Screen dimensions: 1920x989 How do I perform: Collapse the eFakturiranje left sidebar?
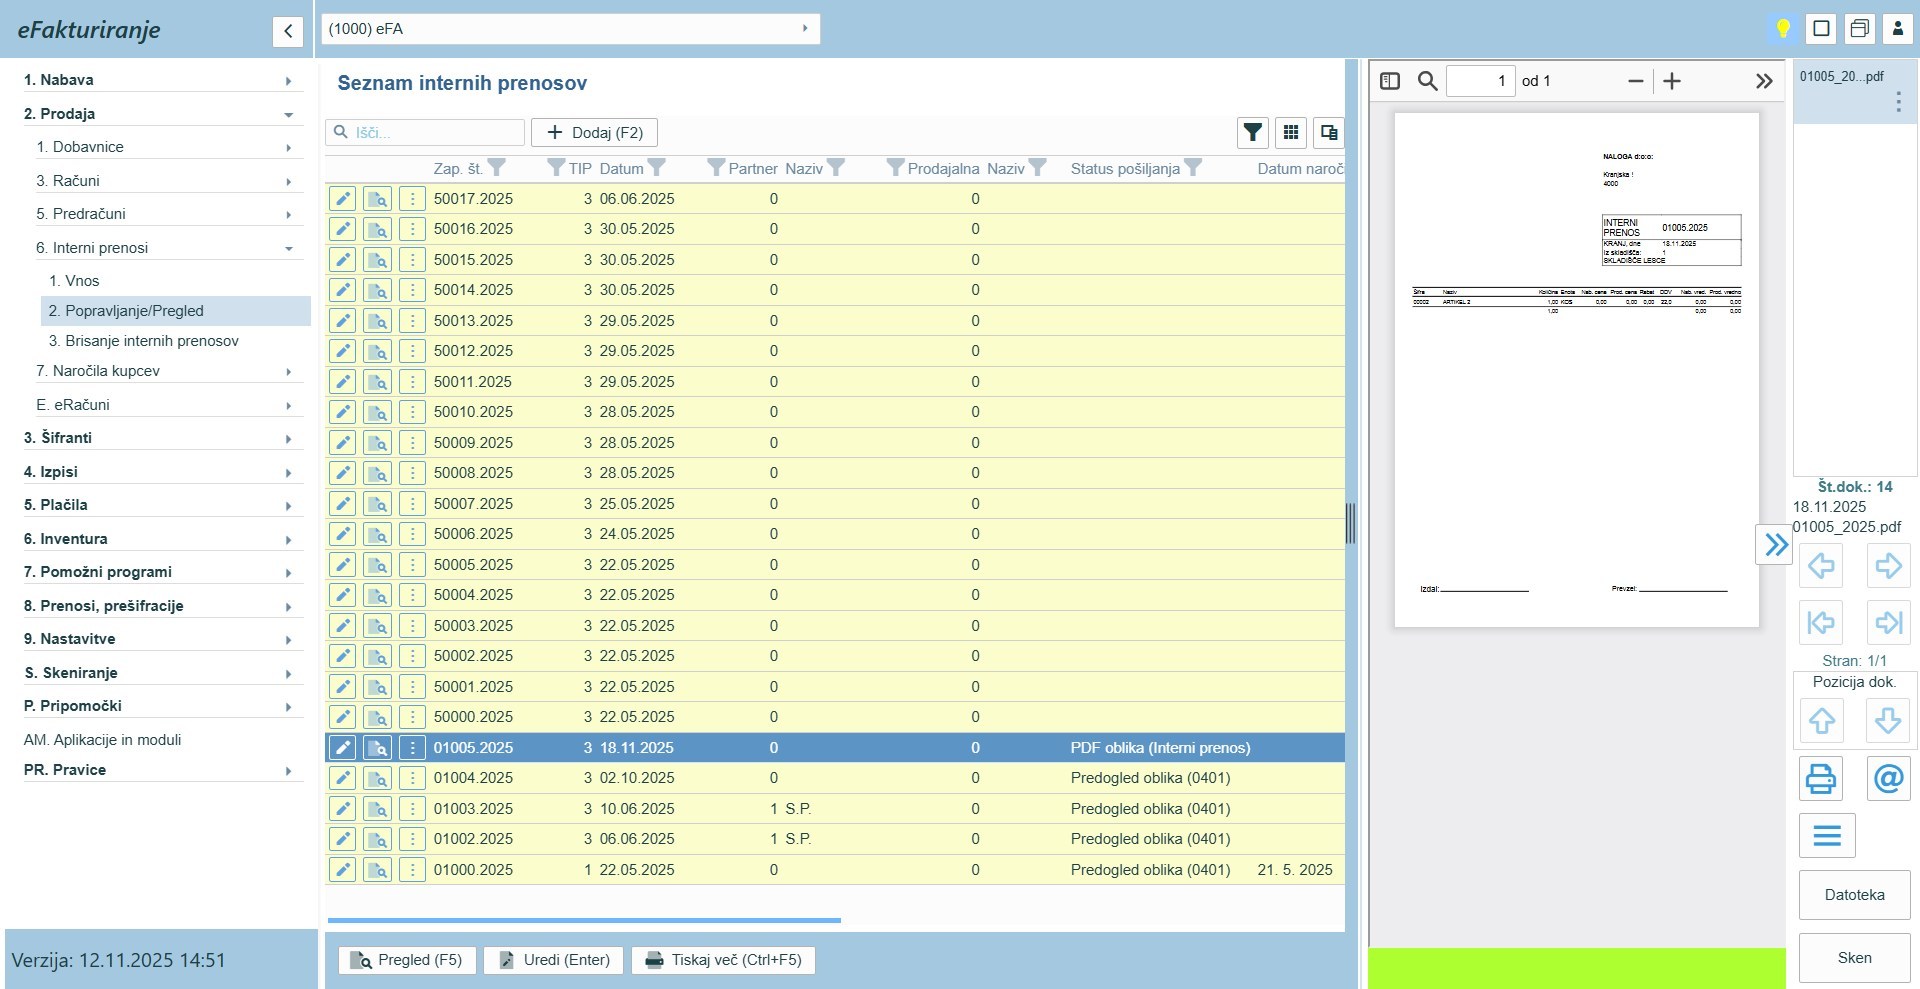pyautogui.click(x=288, y=31)
